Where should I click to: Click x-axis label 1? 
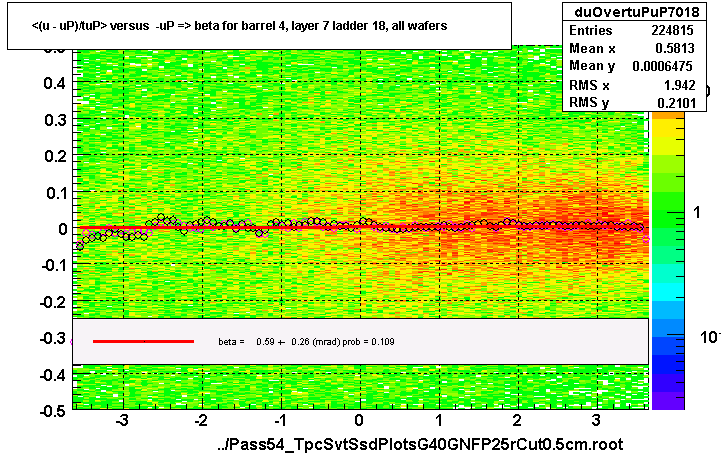439,421
